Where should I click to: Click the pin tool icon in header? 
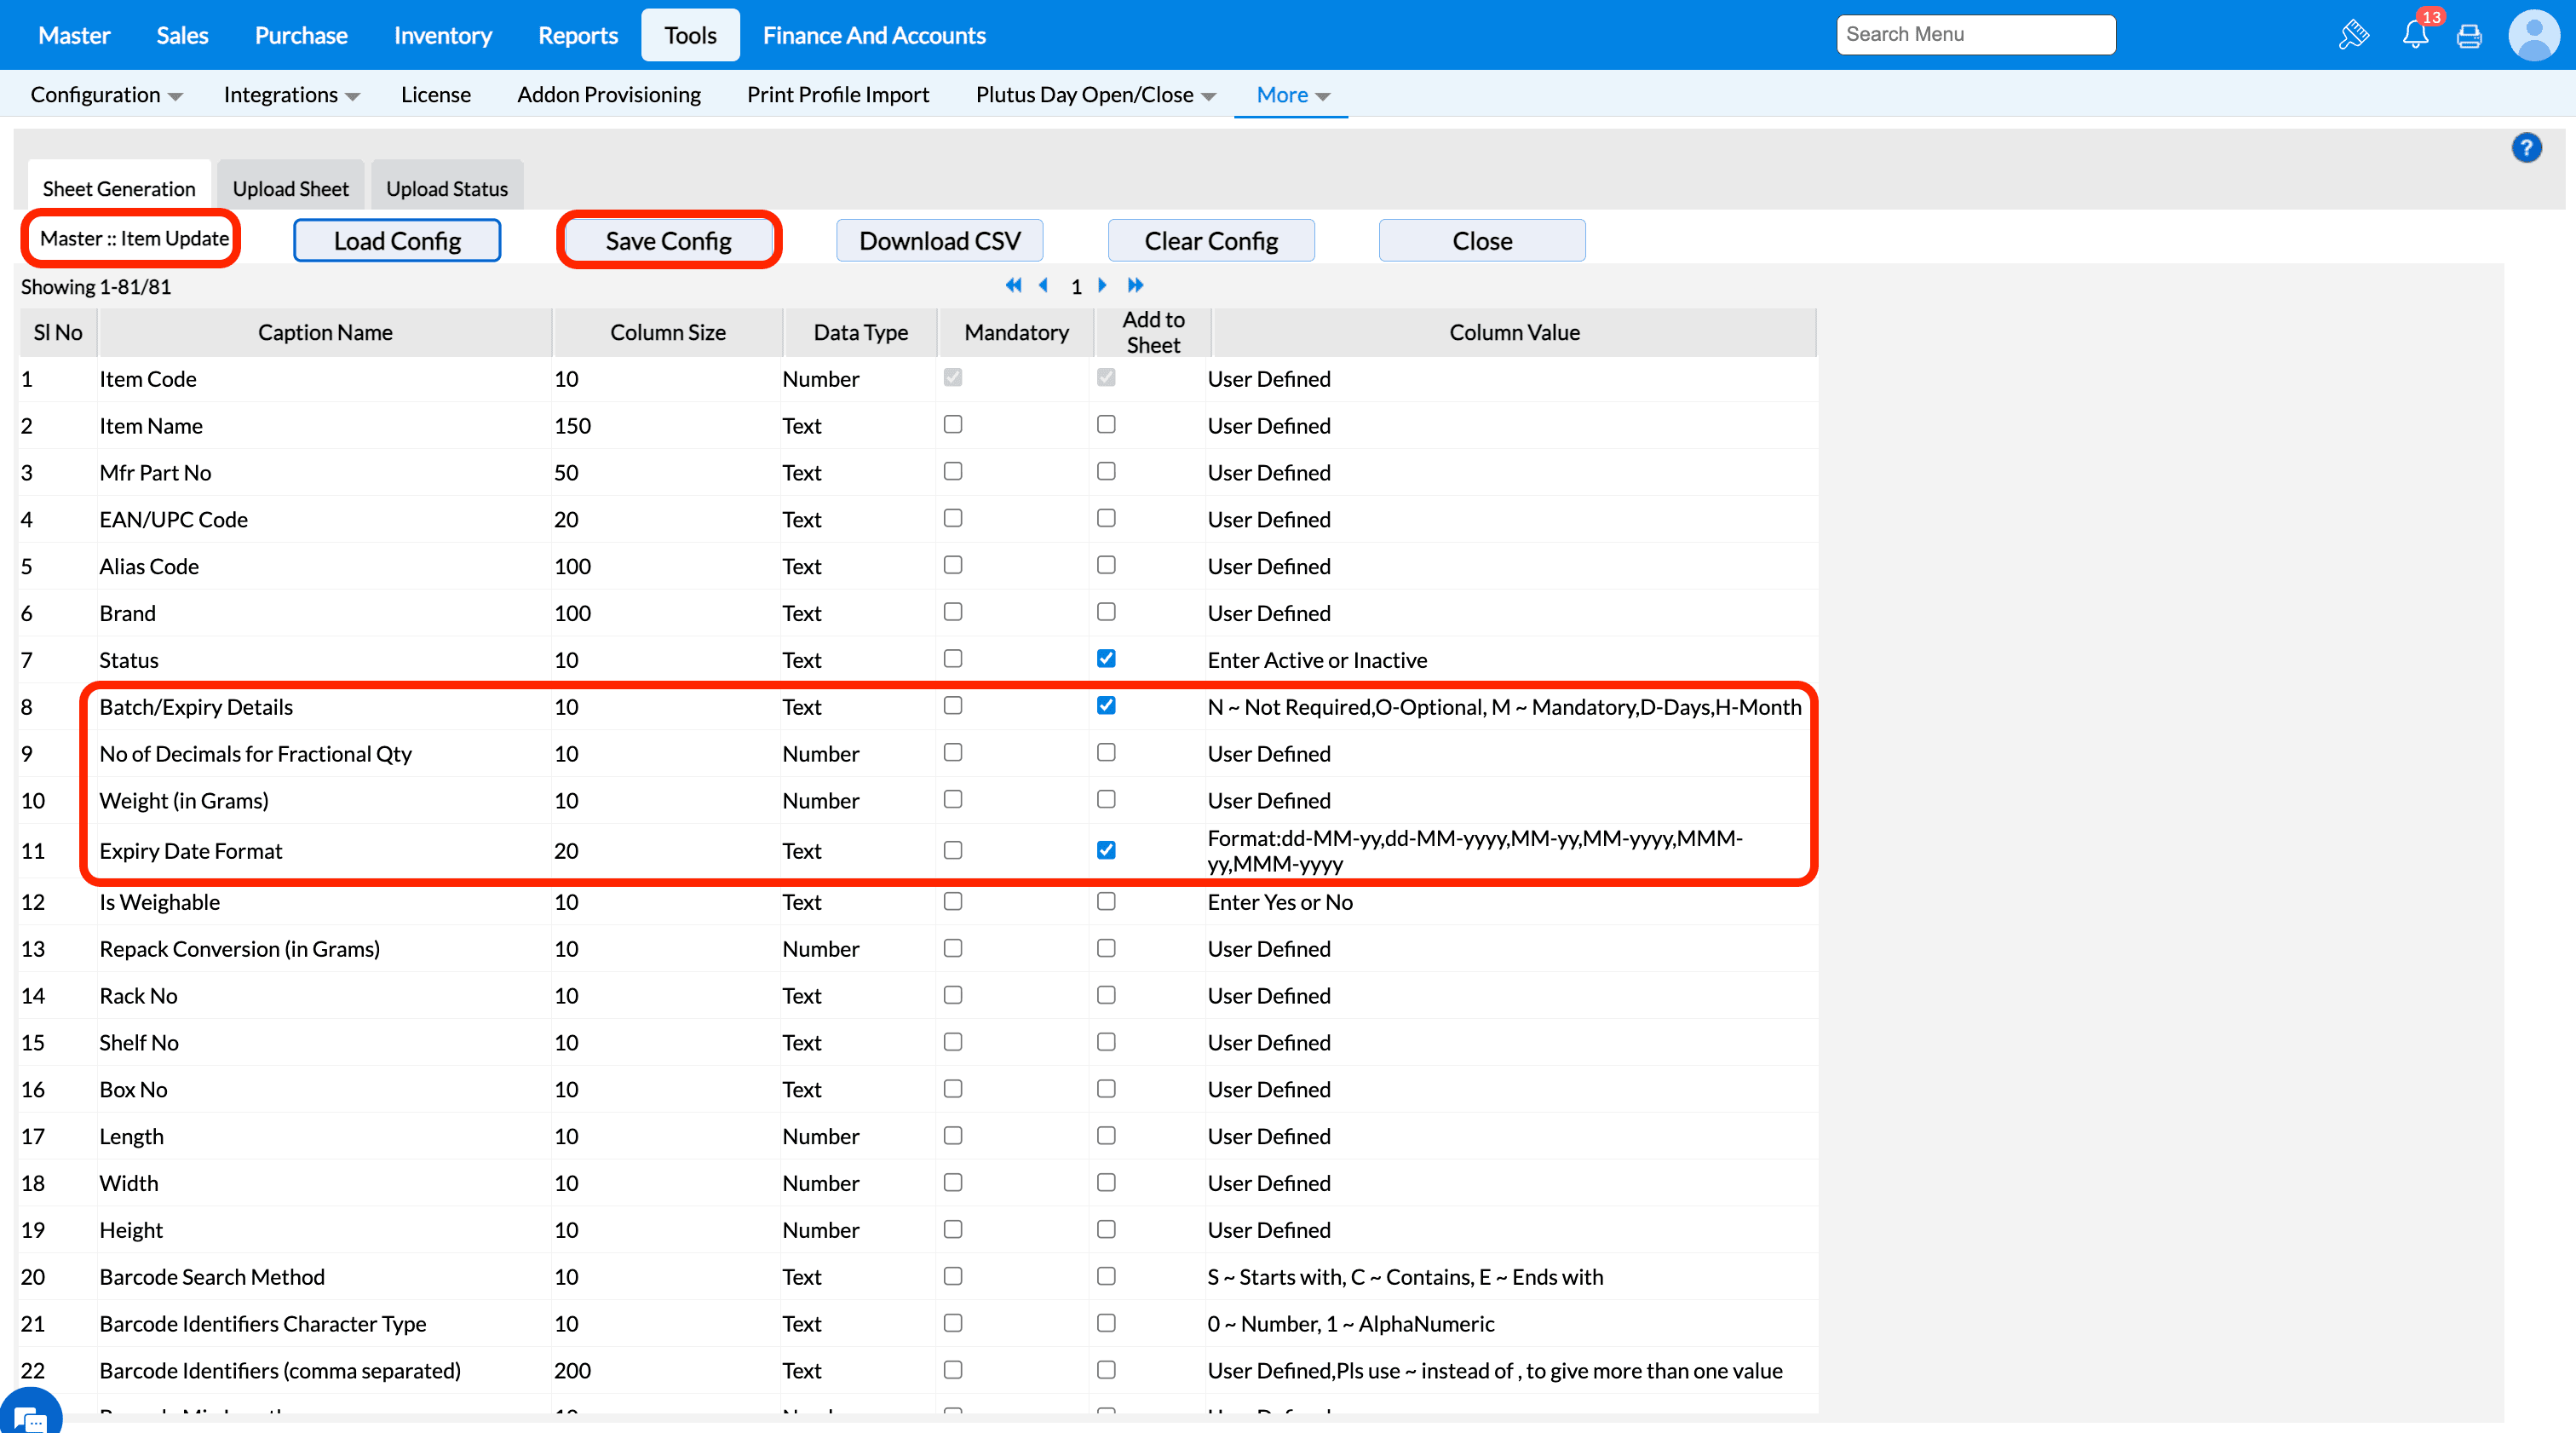(2353, 36)
